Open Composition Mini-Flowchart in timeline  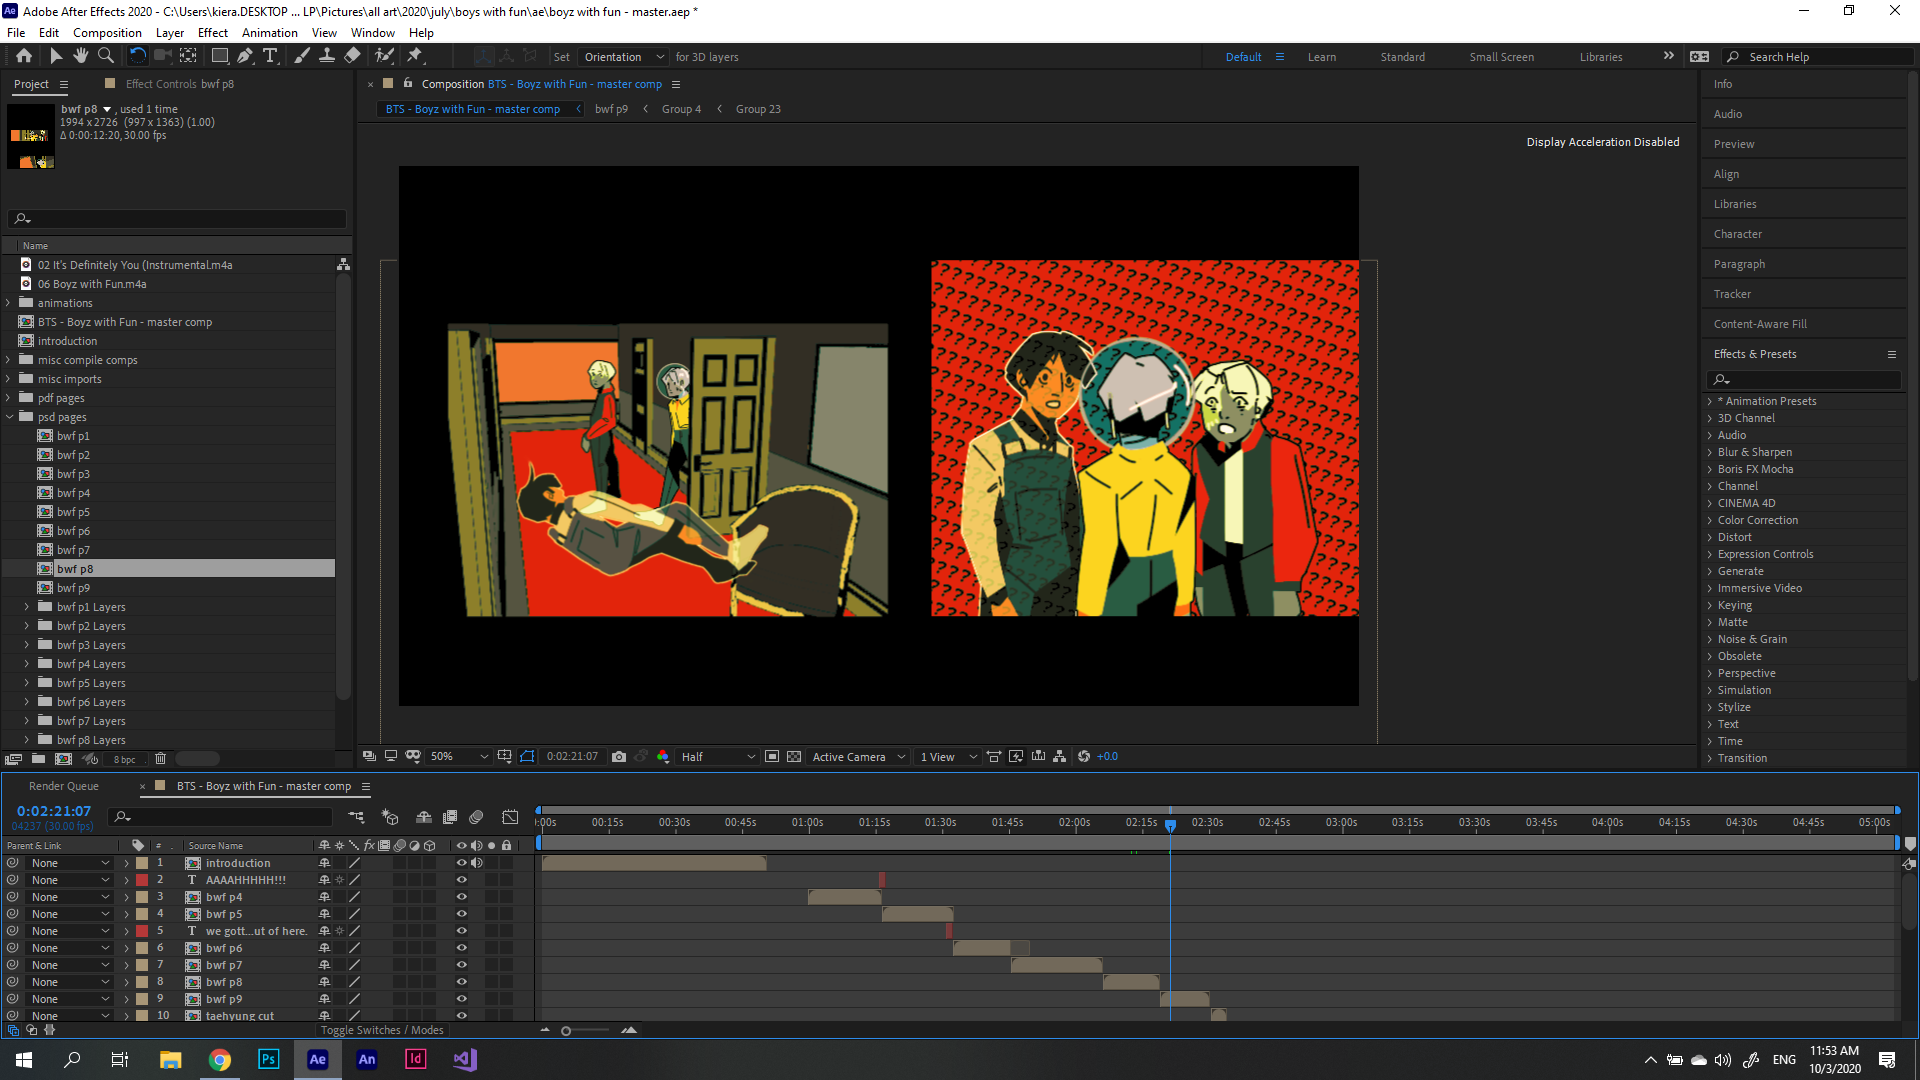356,817
